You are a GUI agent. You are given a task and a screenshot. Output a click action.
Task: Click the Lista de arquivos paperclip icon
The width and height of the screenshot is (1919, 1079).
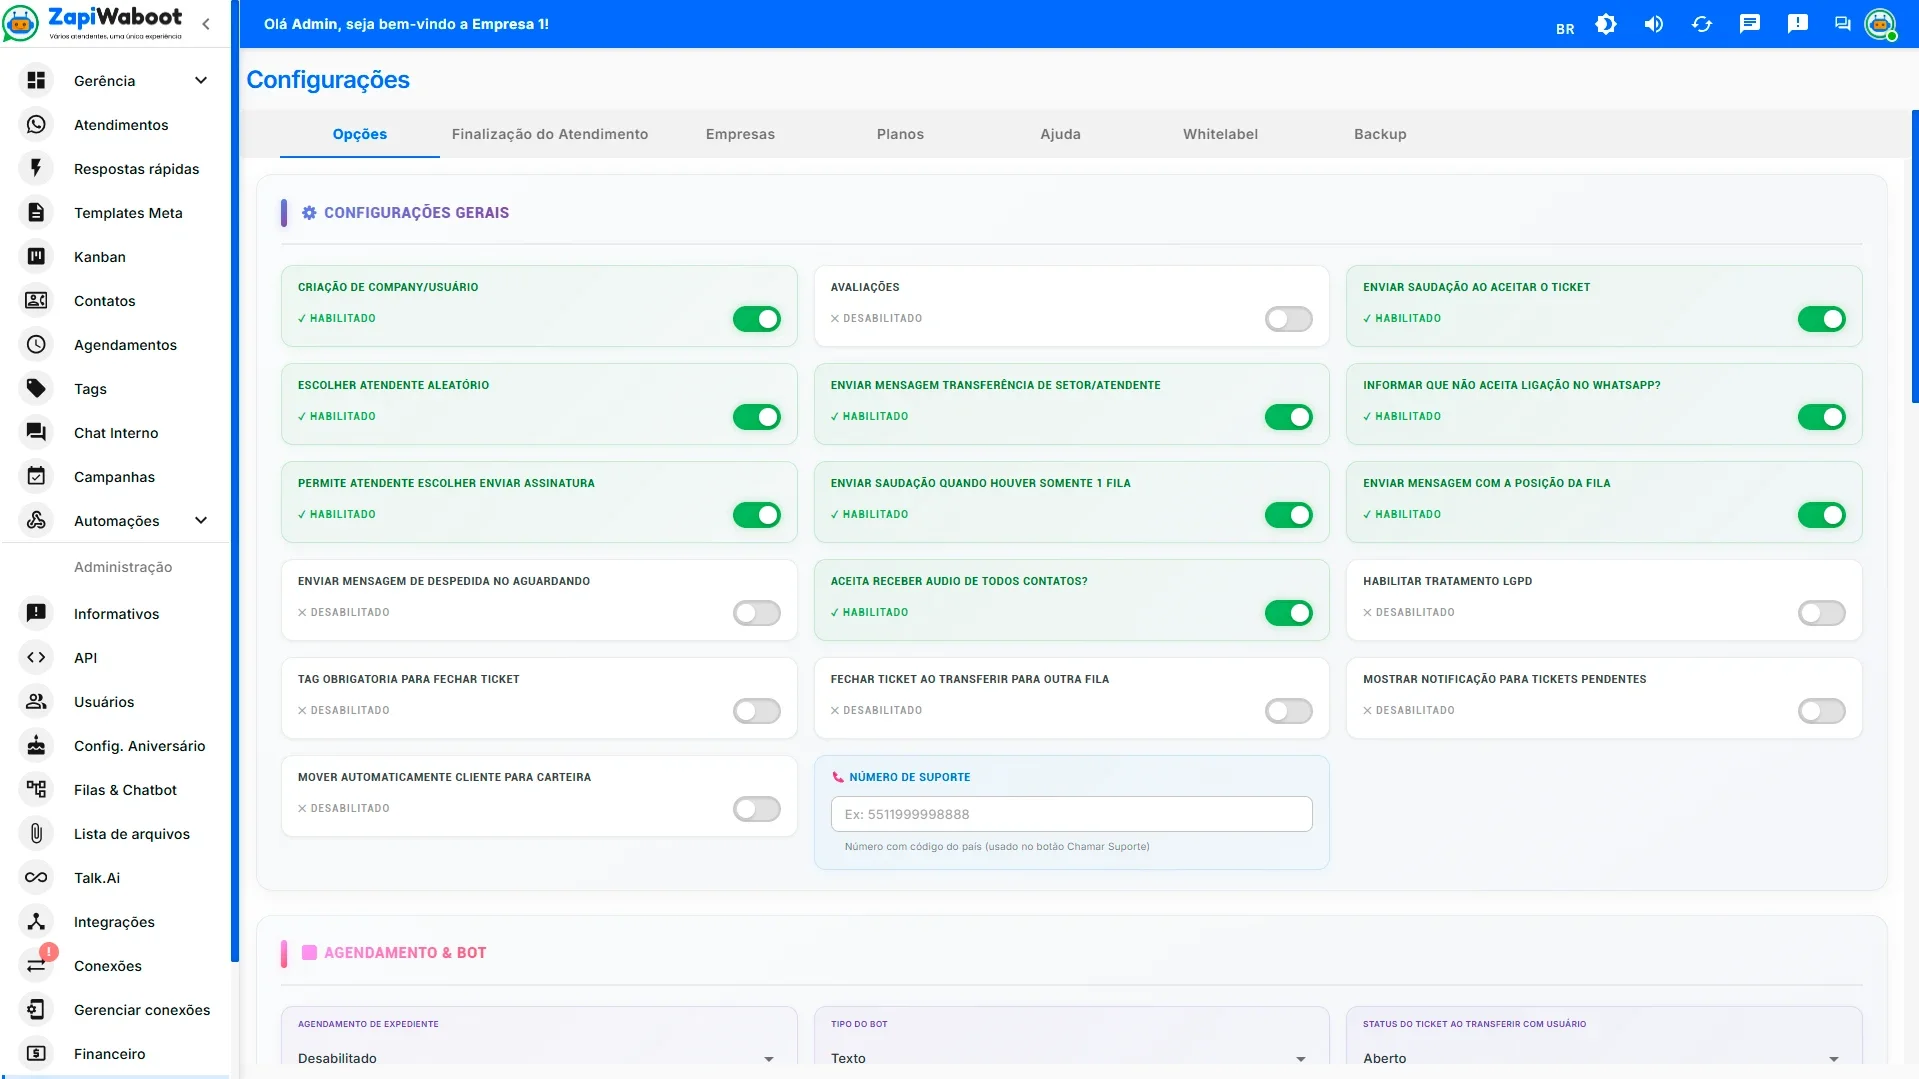click(36, 833)
